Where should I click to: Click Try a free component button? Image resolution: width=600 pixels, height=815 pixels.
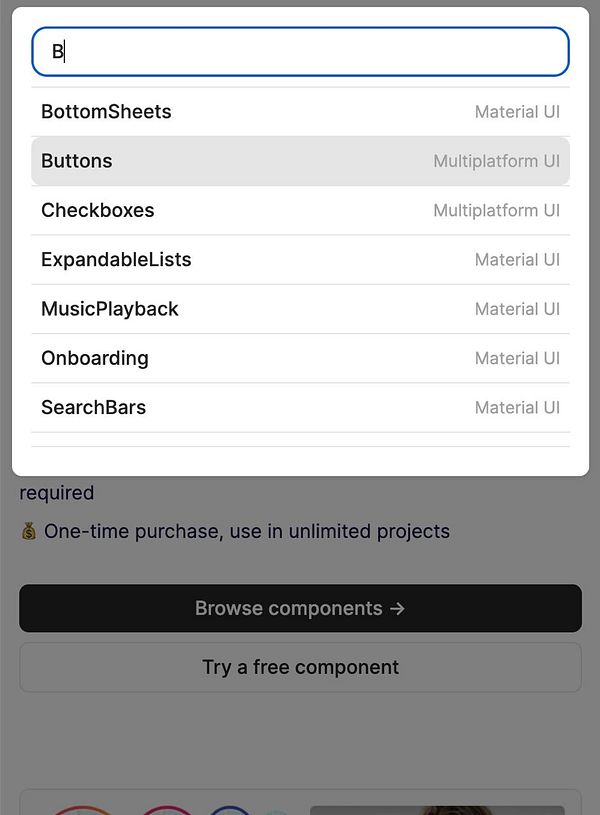(300, 667)
